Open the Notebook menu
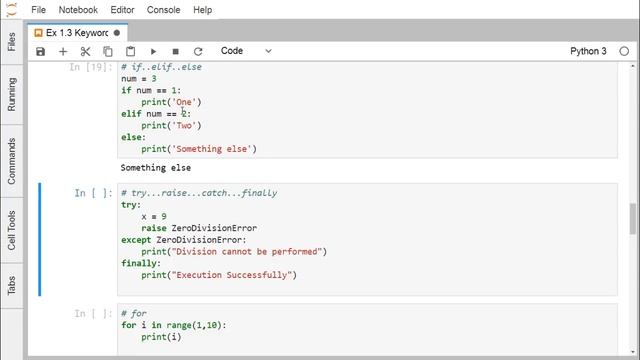This screenshot has width=640, height=360. coord(78,10)
